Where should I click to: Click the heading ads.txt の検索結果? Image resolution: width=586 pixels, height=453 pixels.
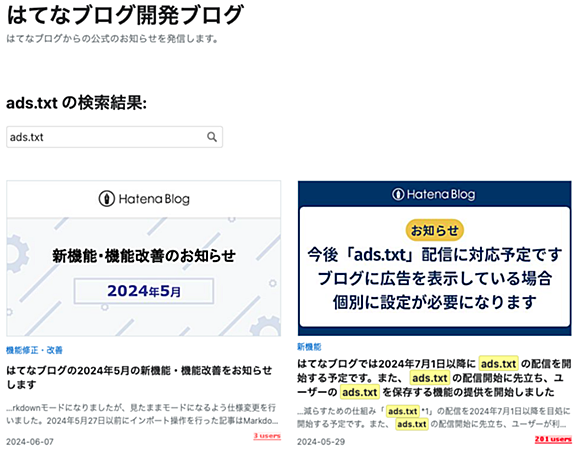(x=77, y=103)
